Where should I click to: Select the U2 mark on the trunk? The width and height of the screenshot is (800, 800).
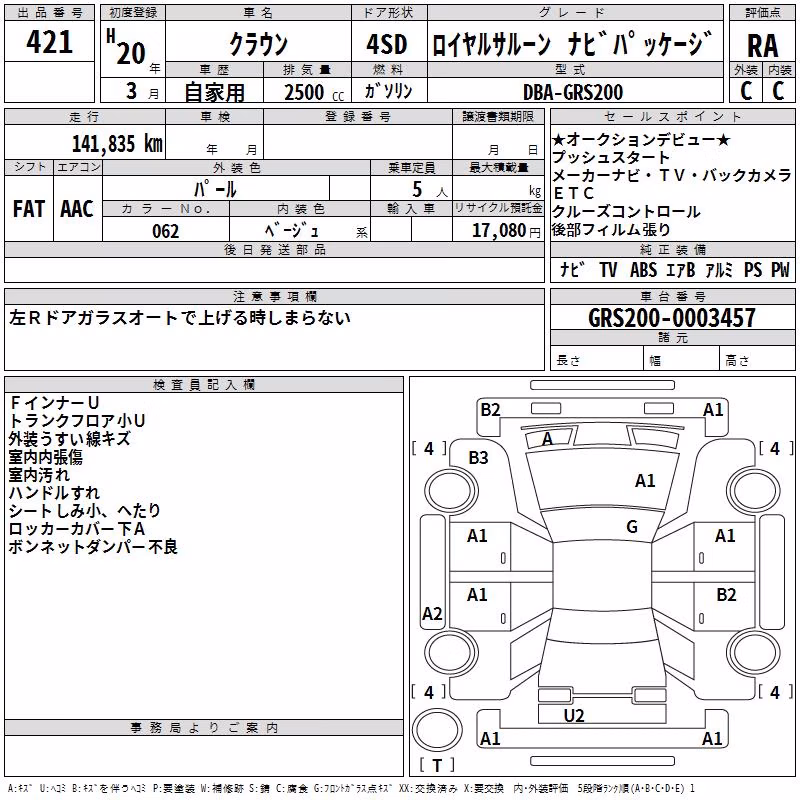pyautogui.click(x=574, y=716)
